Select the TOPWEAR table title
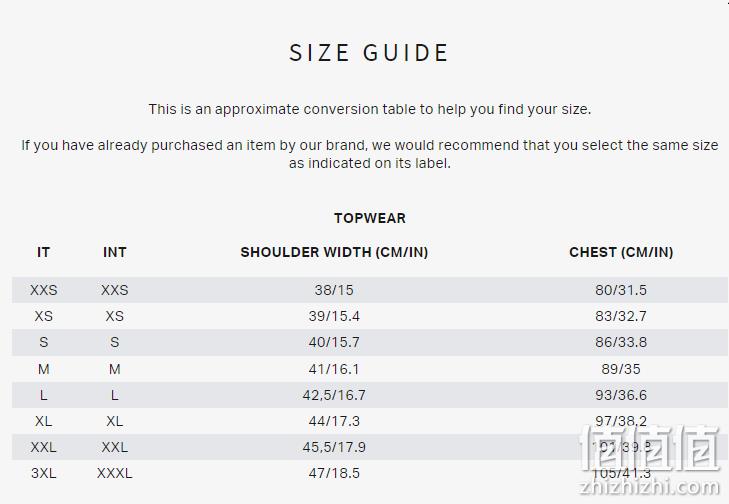729x504 pixels. [370, 218]
